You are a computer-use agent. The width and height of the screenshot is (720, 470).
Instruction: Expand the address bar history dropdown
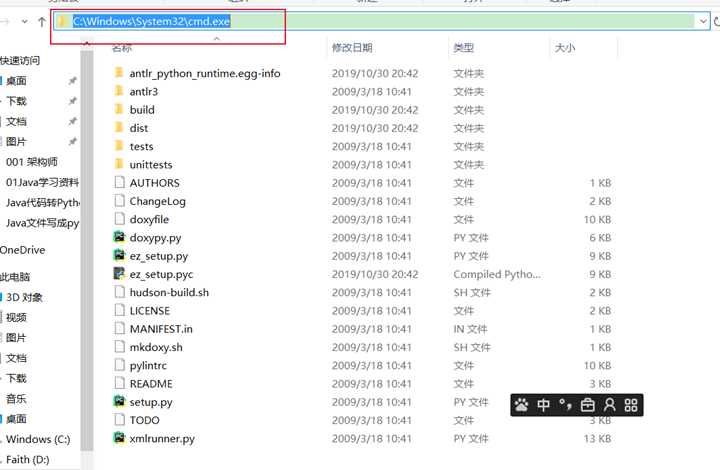pyautogui.click(x=703, y=21)
